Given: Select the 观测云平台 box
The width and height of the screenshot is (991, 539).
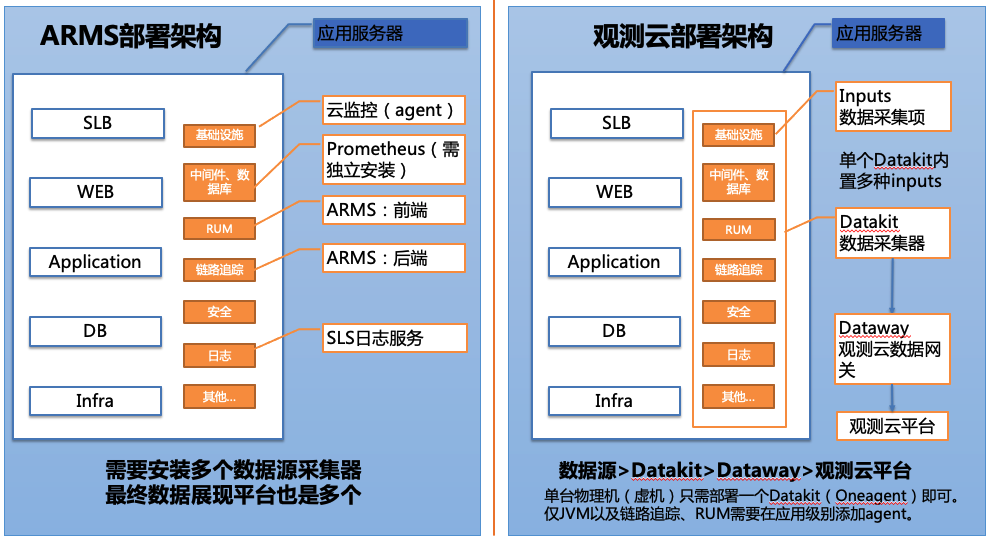Looking at the screenshot, I should [892, 427].
